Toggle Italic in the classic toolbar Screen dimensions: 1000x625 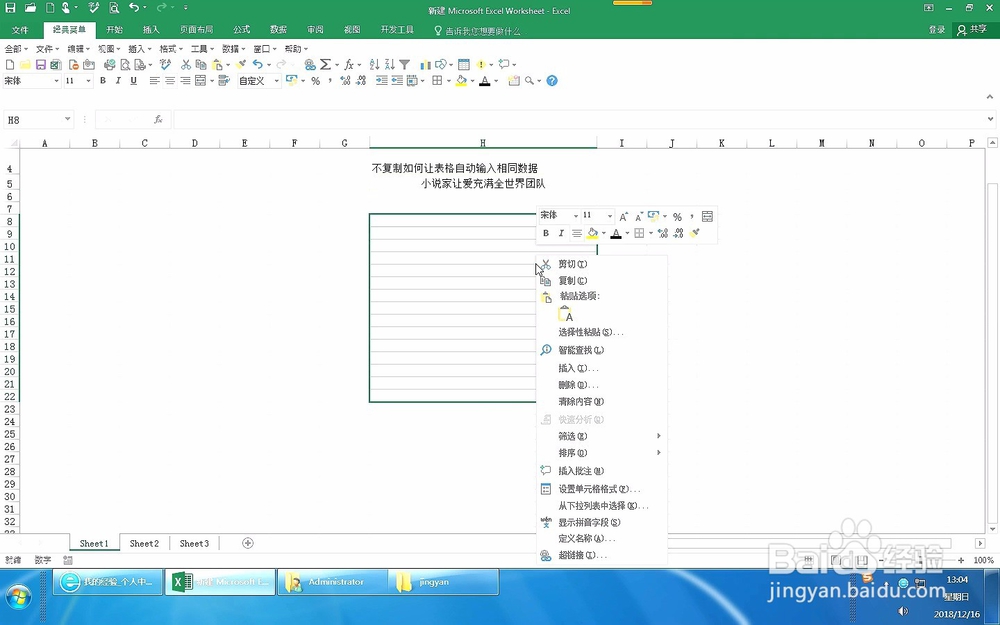click(x=118, y=80)
